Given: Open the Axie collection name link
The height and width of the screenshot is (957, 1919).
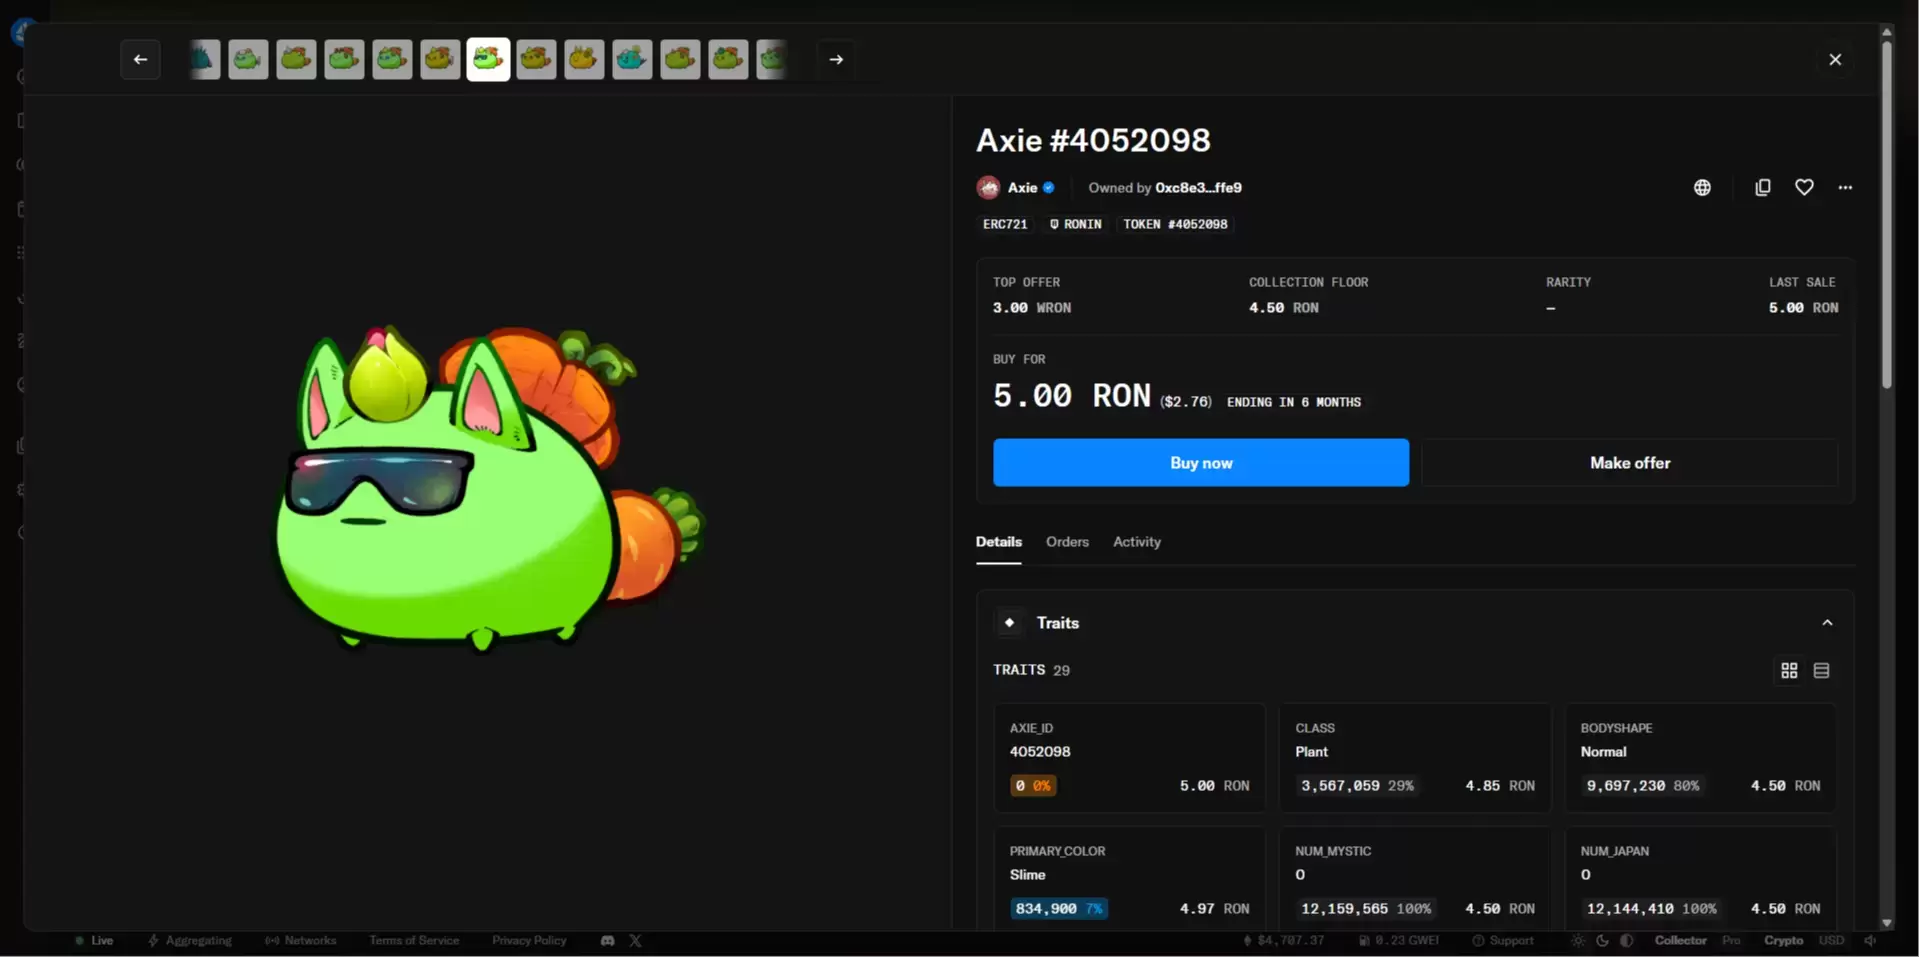Looking at the screenshot, I should click(1022, 188).
